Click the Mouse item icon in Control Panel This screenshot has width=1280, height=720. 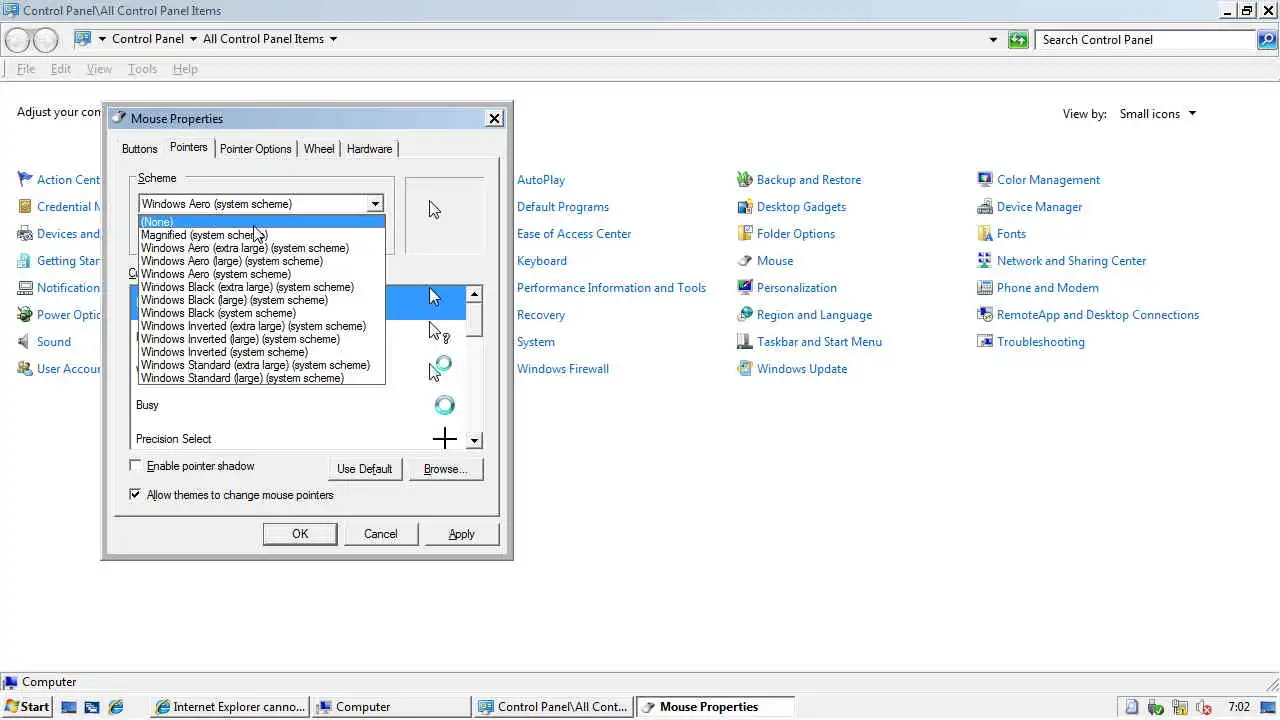pyautogui.click(x=744, y=261)
